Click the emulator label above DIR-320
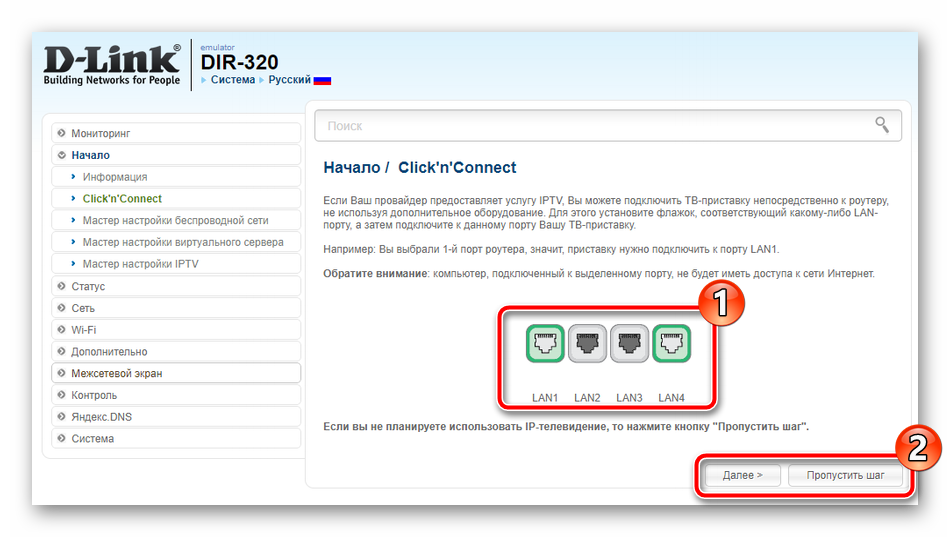Image resolution: width=950 pixels, height=537 pixels. point(218,47)
